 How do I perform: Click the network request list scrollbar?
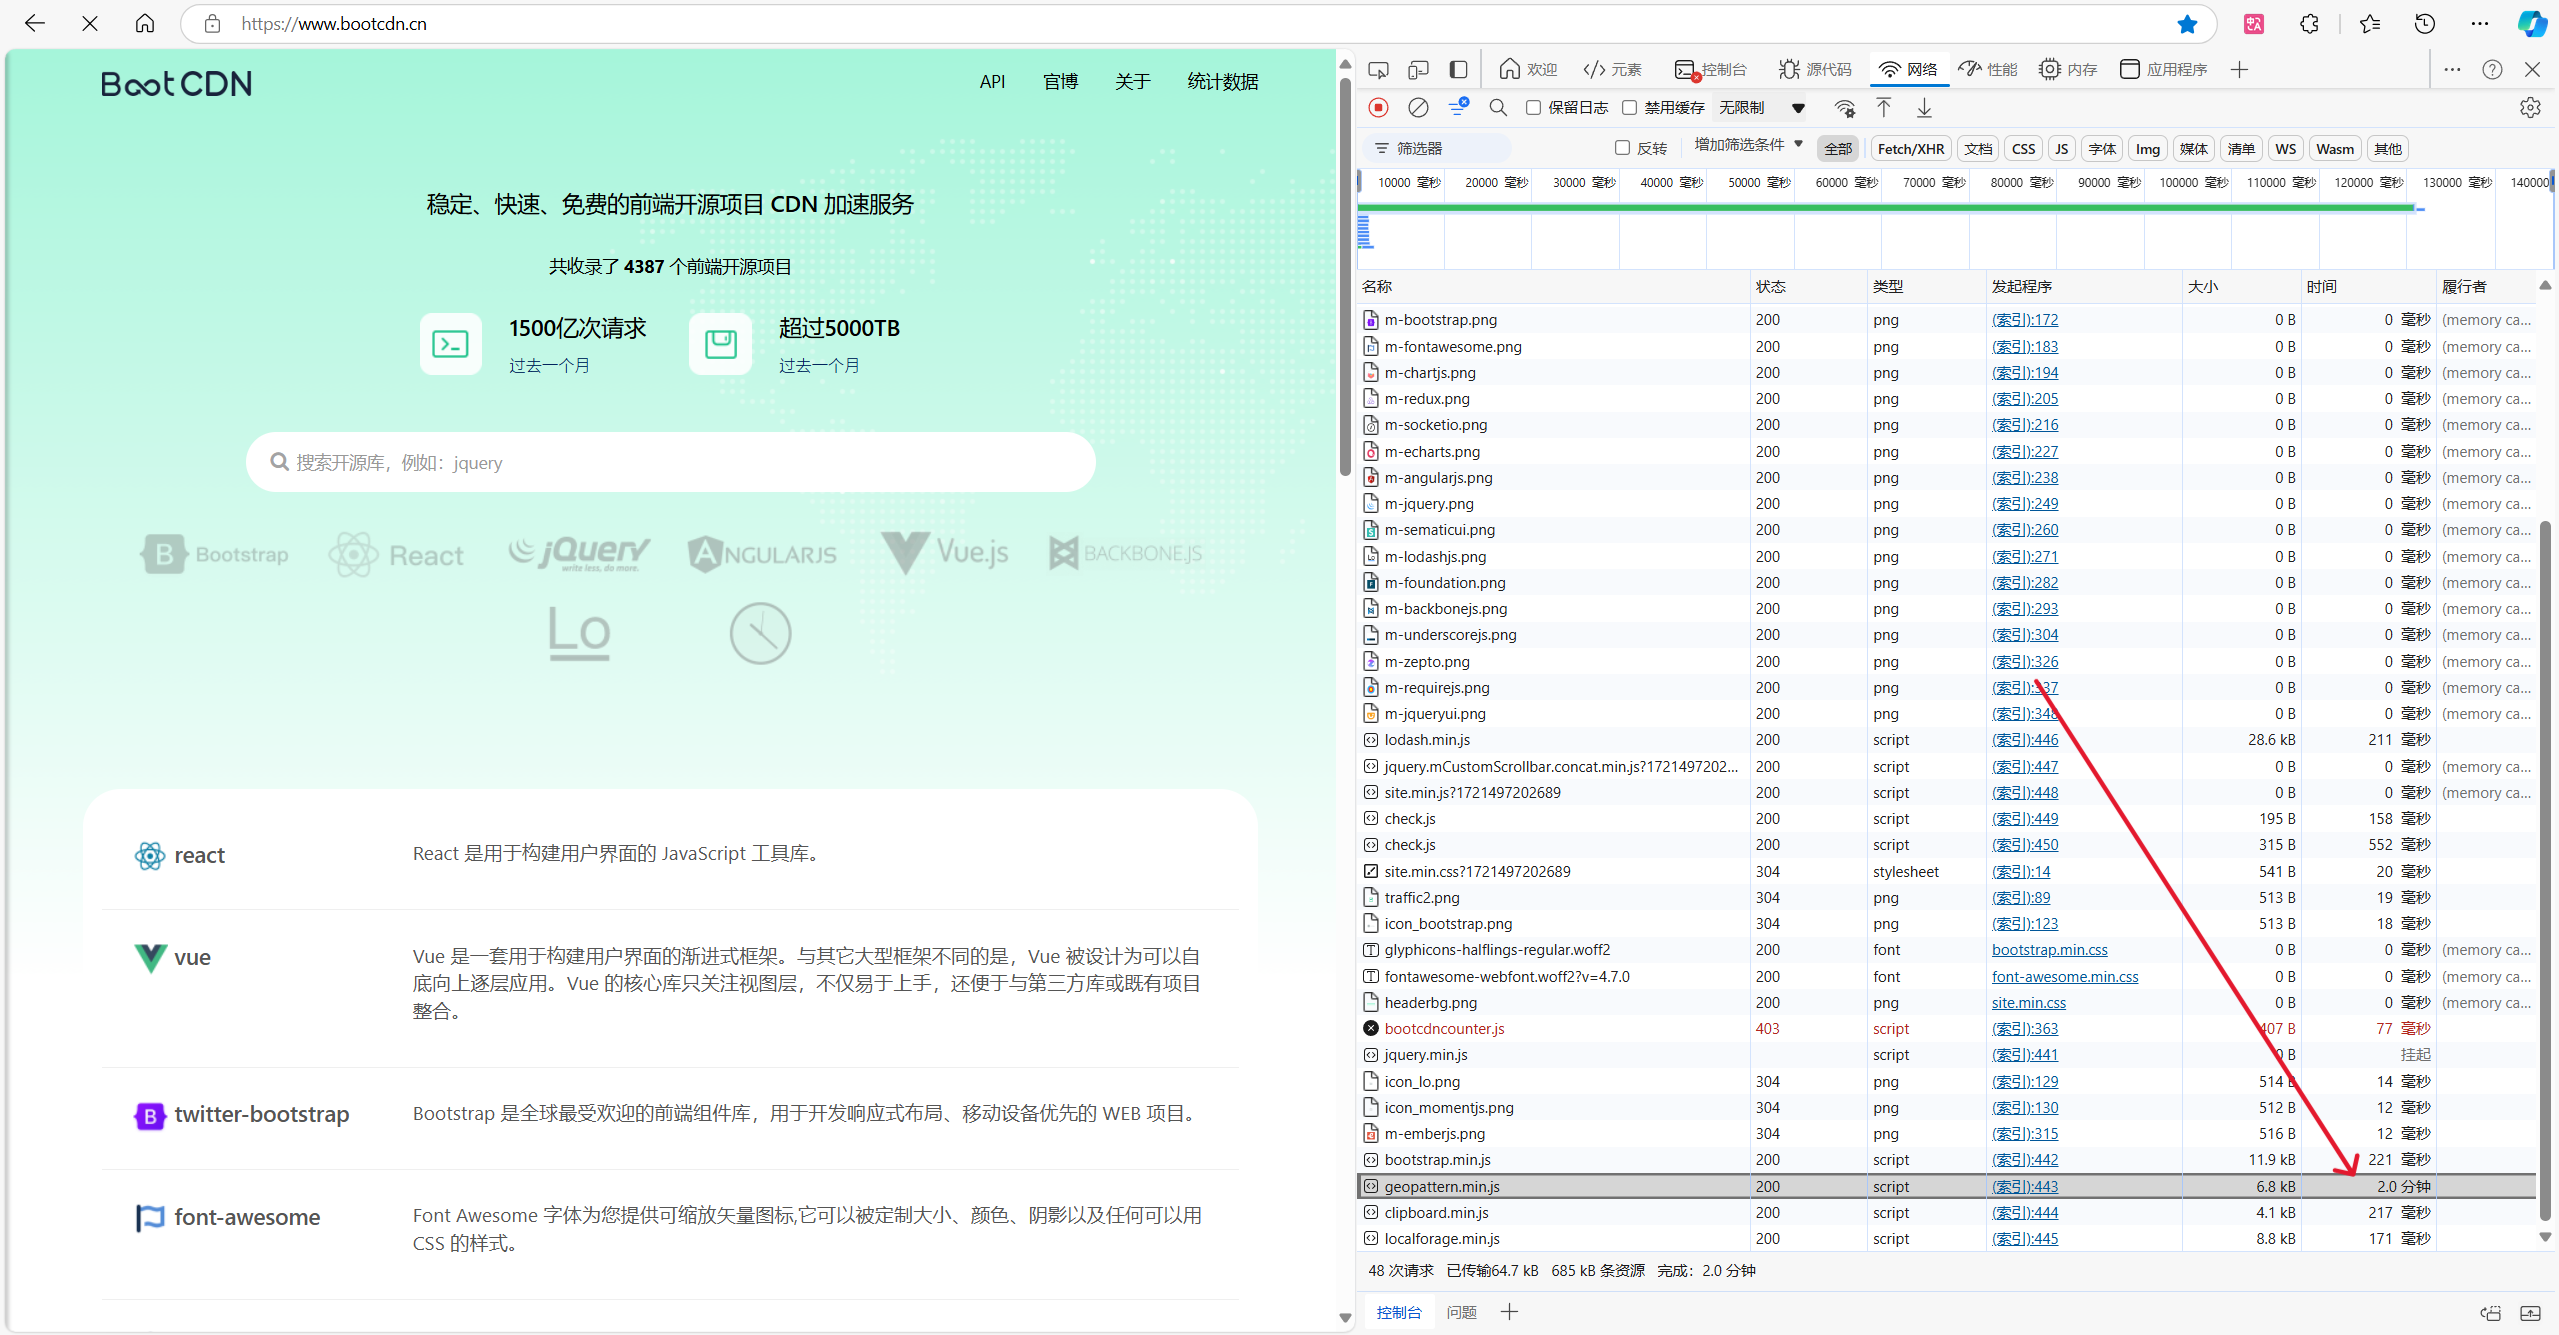[x=2545, y=870]
